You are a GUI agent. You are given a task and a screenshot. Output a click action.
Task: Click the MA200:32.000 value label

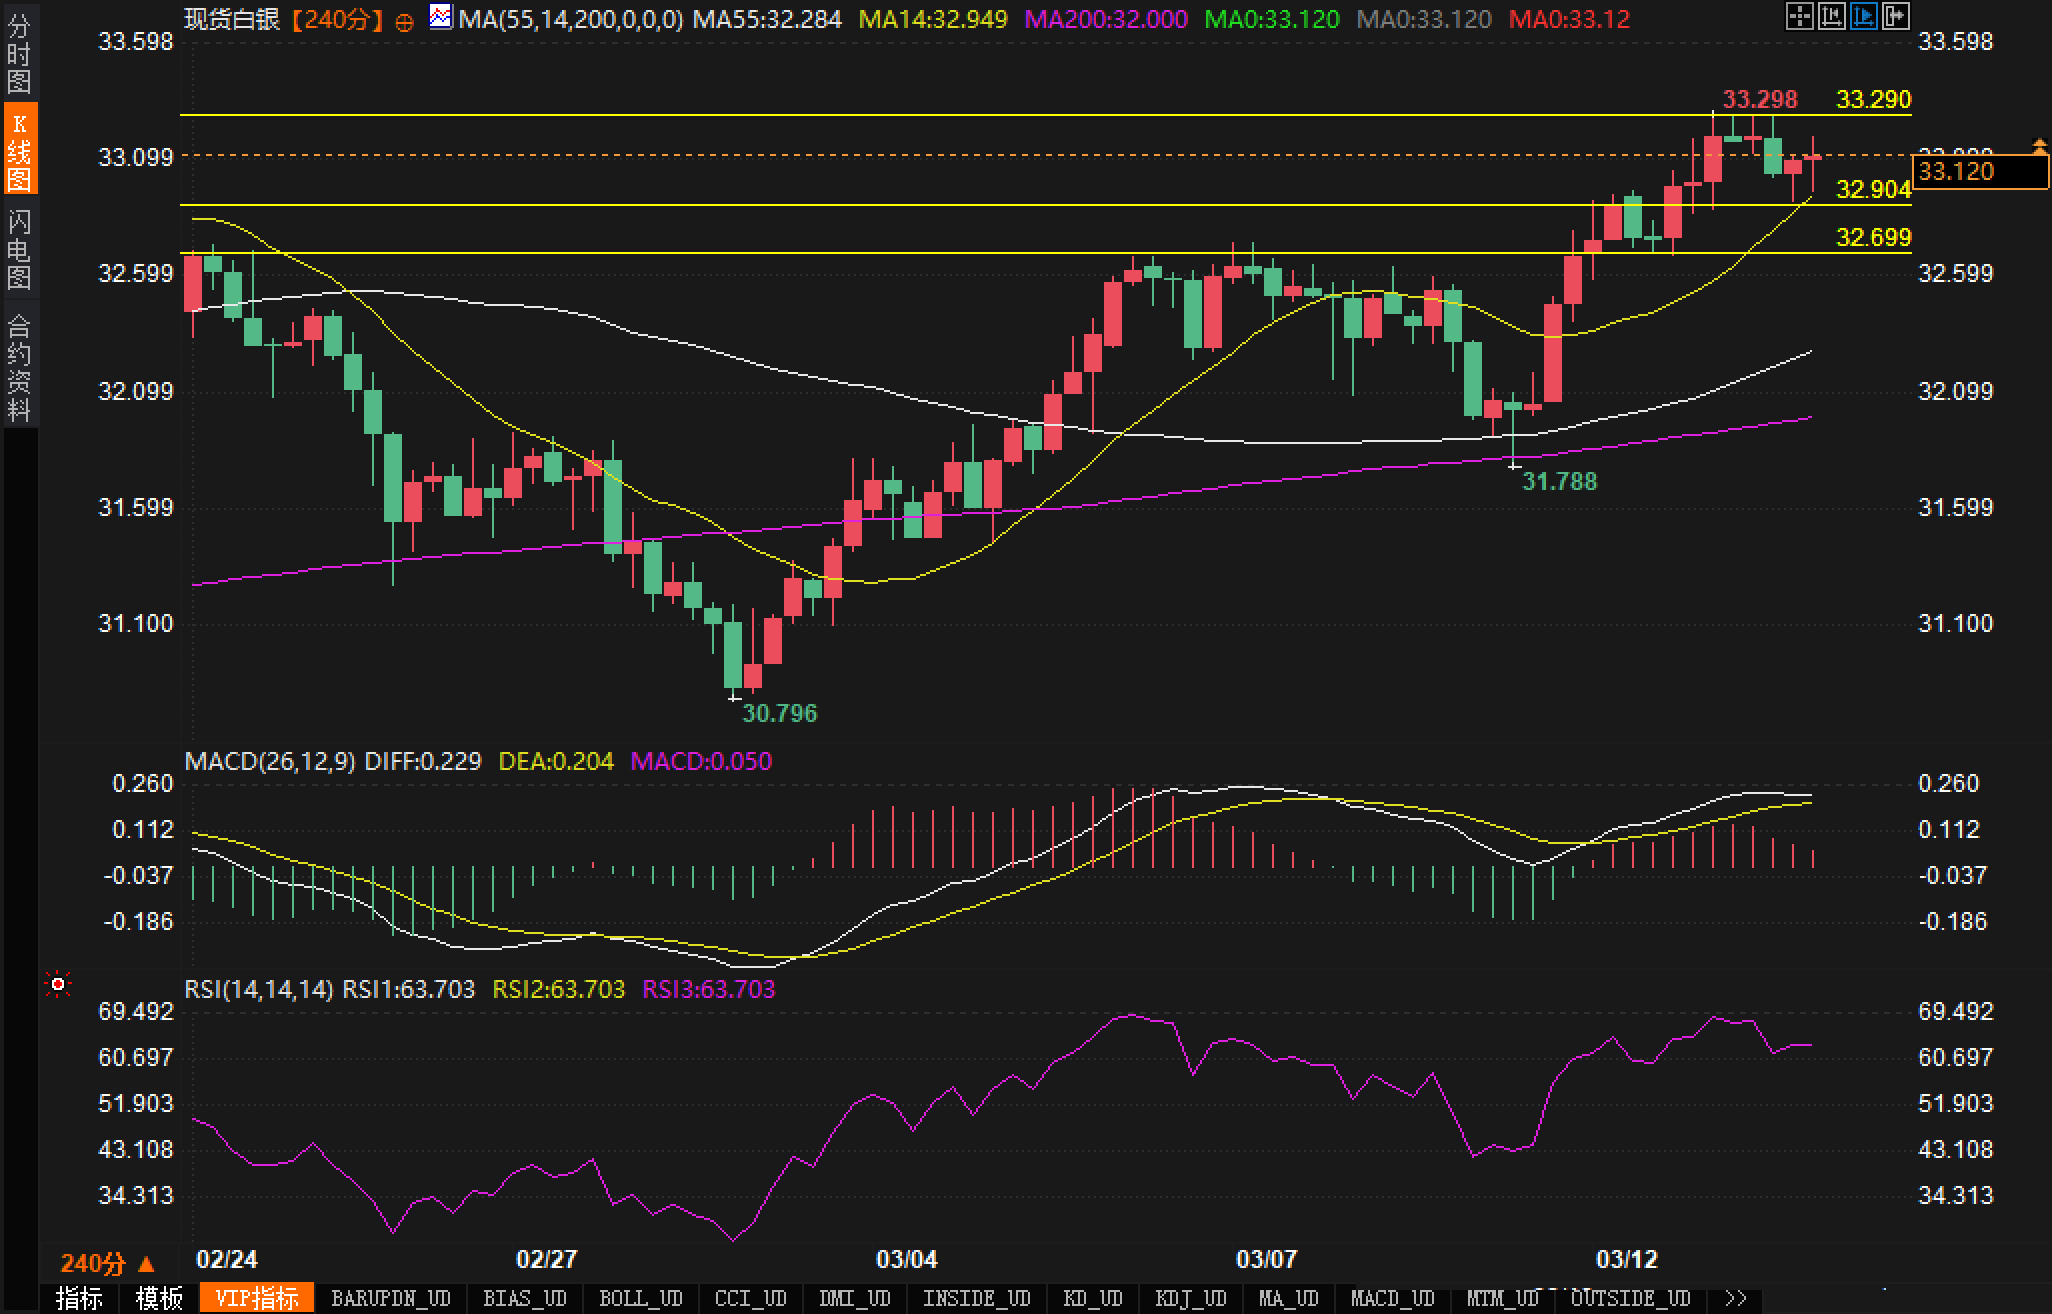(1106, 19)
